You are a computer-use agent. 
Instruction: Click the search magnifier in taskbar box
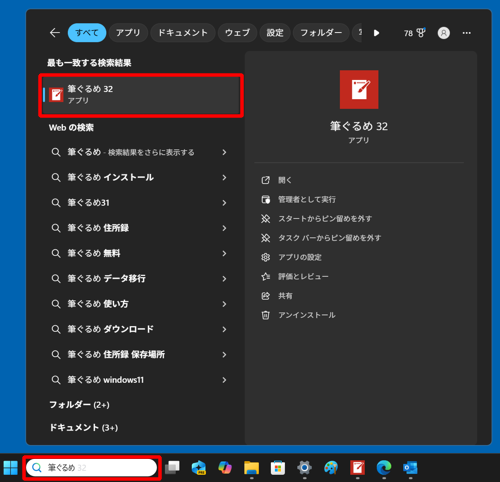coord(37,468)
